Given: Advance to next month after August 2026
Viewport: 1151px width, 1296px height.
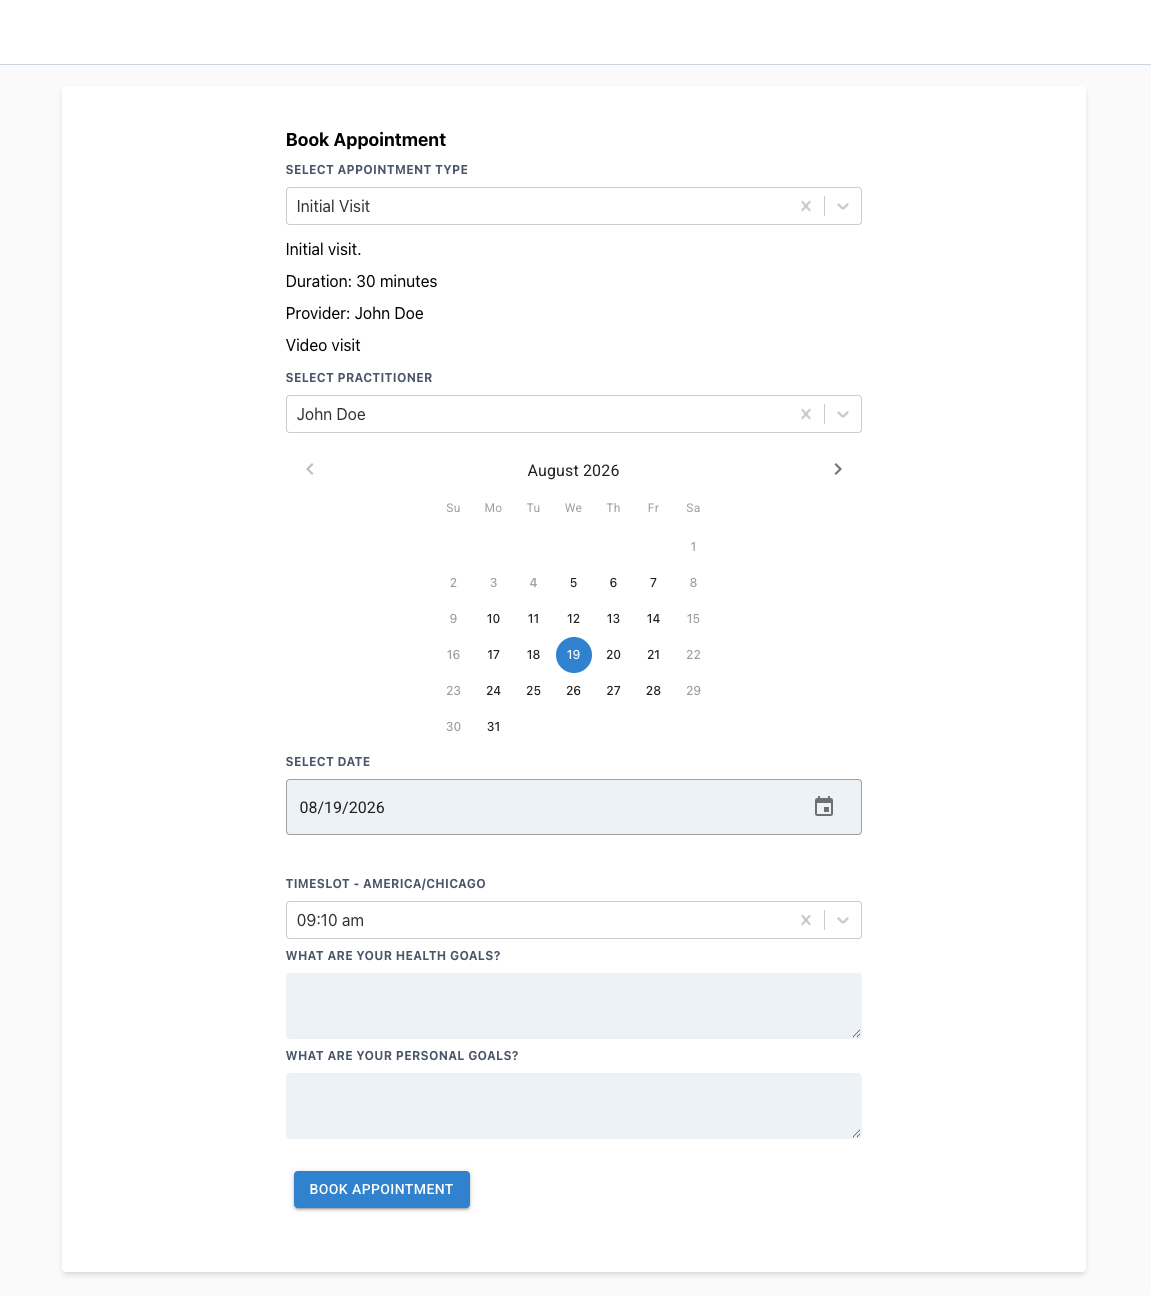Looking at the screenshot, I should [x=838, y=469].
